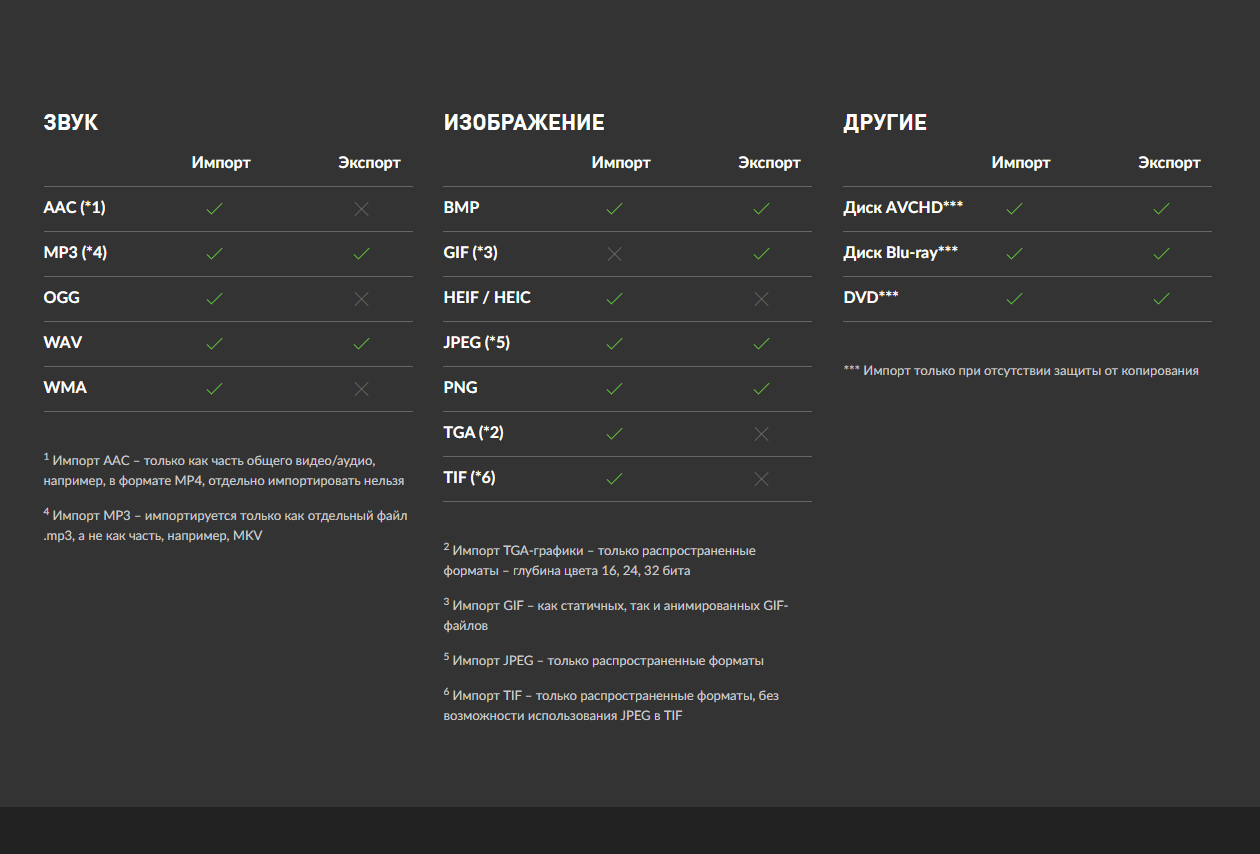Click the WMA import checkmark icon

tap(214, 389)
